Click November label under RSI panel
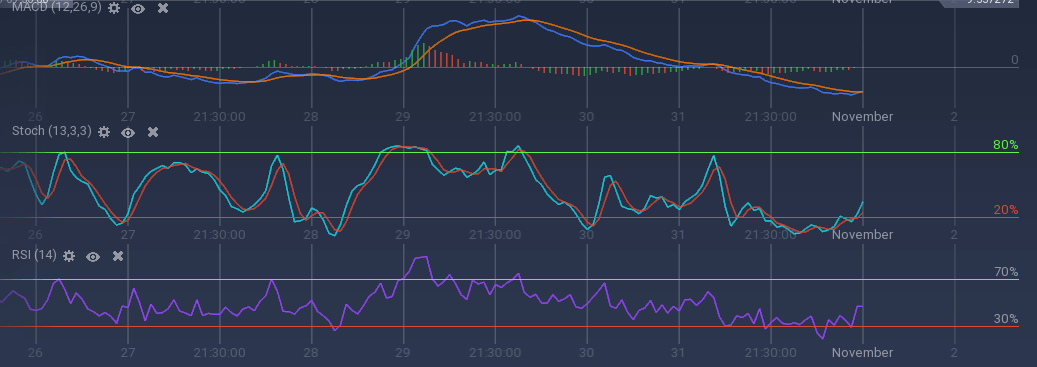The image size is (1037, 367). [x=862, y=352]
